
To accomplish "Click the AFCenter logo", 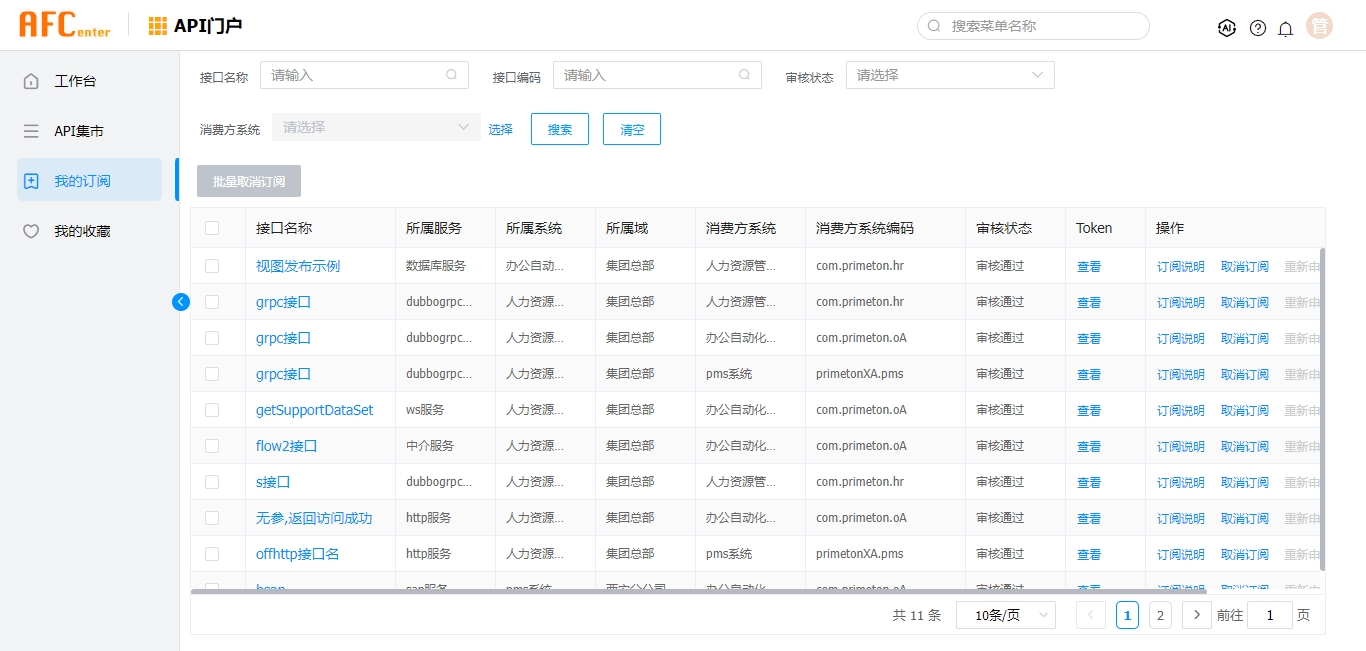I will 64,26.
